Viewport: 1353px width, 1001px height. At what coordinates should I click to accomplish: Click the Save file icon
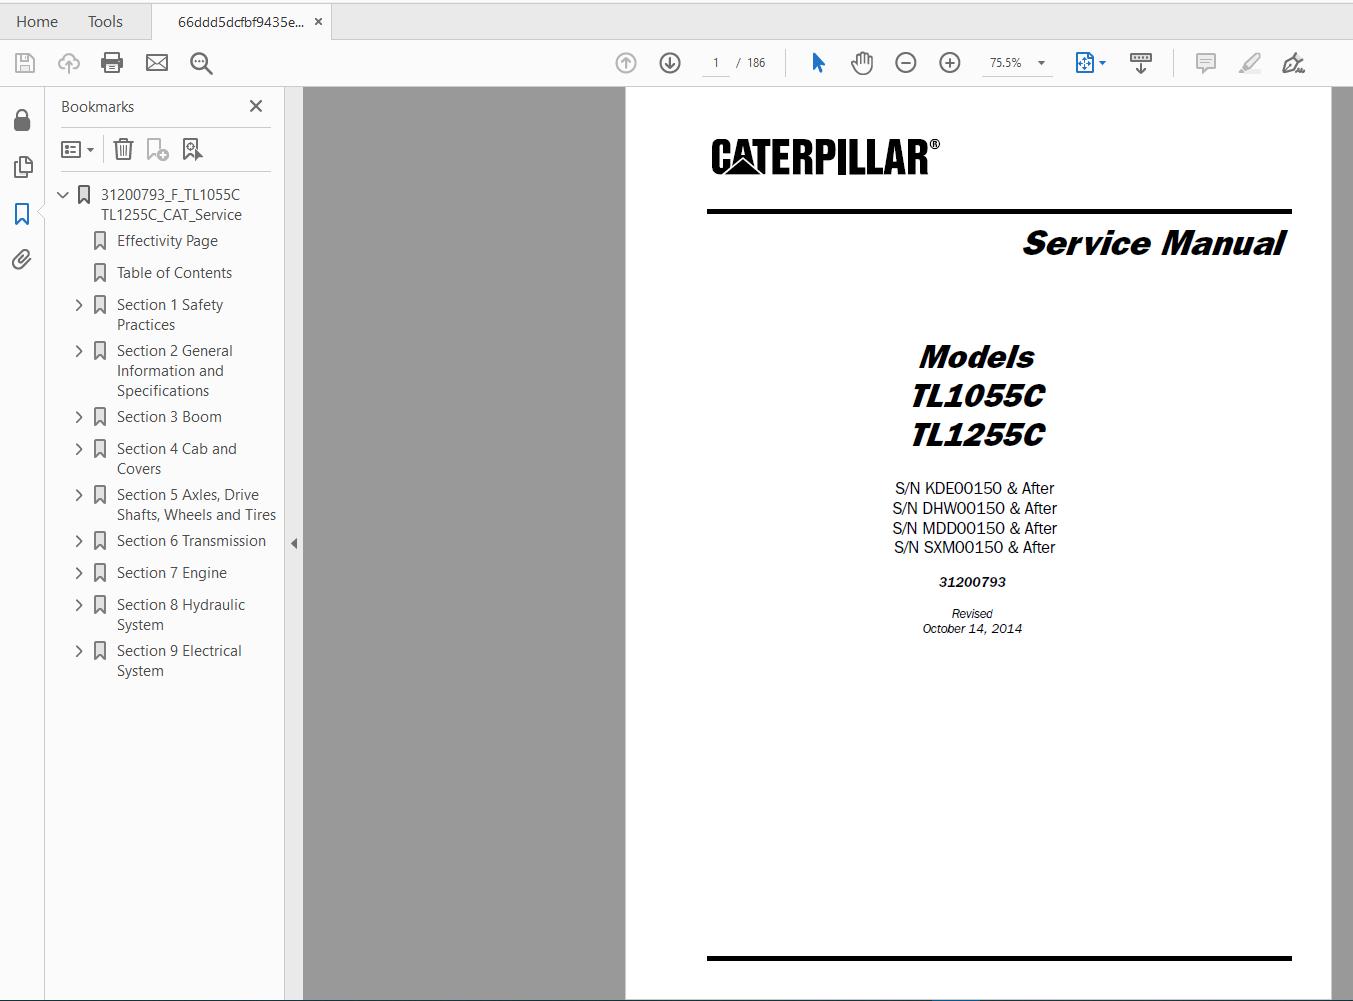25,63
